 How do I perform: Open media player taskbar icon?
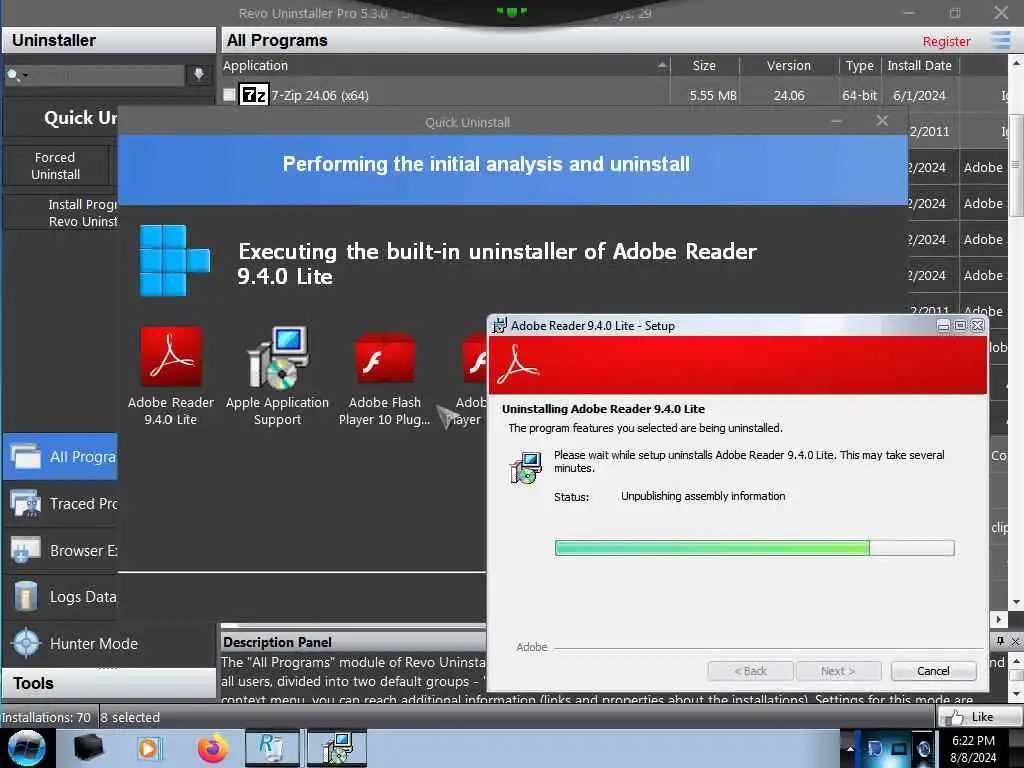pyautogui.click(x=148, y=748)
